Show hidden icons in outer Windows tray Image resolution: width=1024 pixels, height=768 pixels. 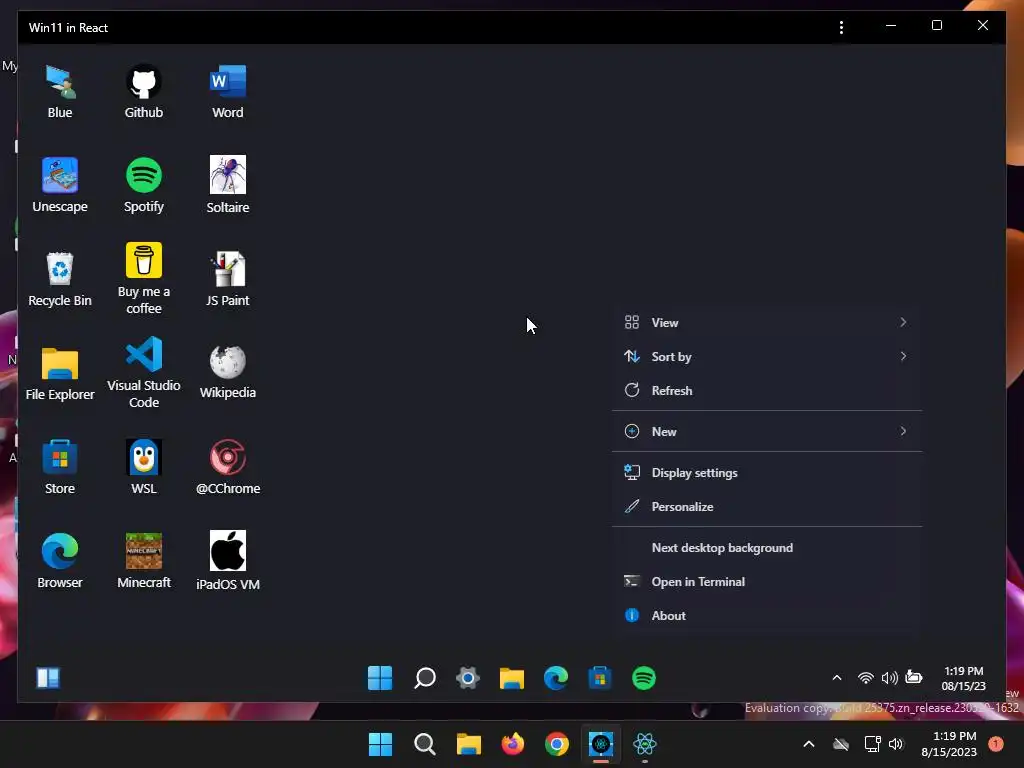808,744
